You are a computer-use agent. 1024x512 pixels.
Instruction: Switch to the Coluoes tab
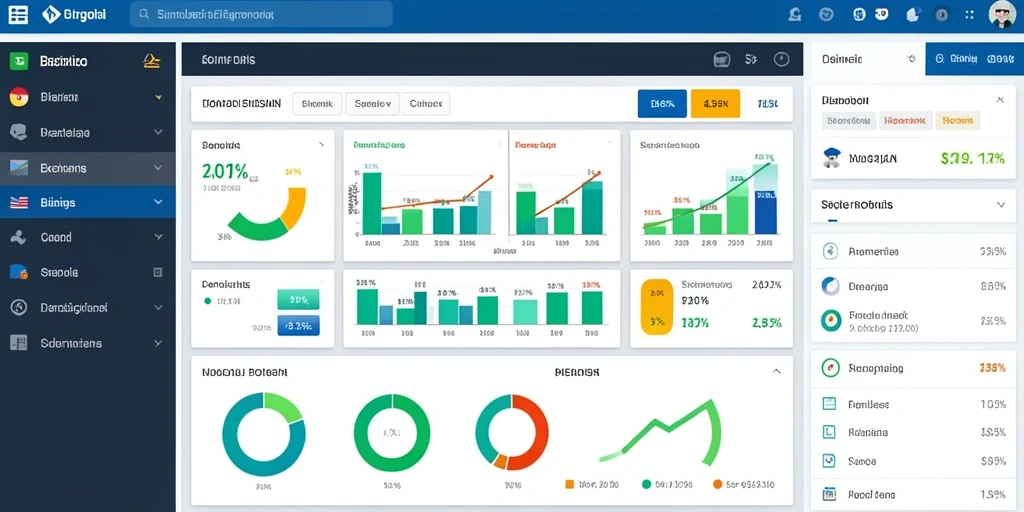click(x=426, y=103)
